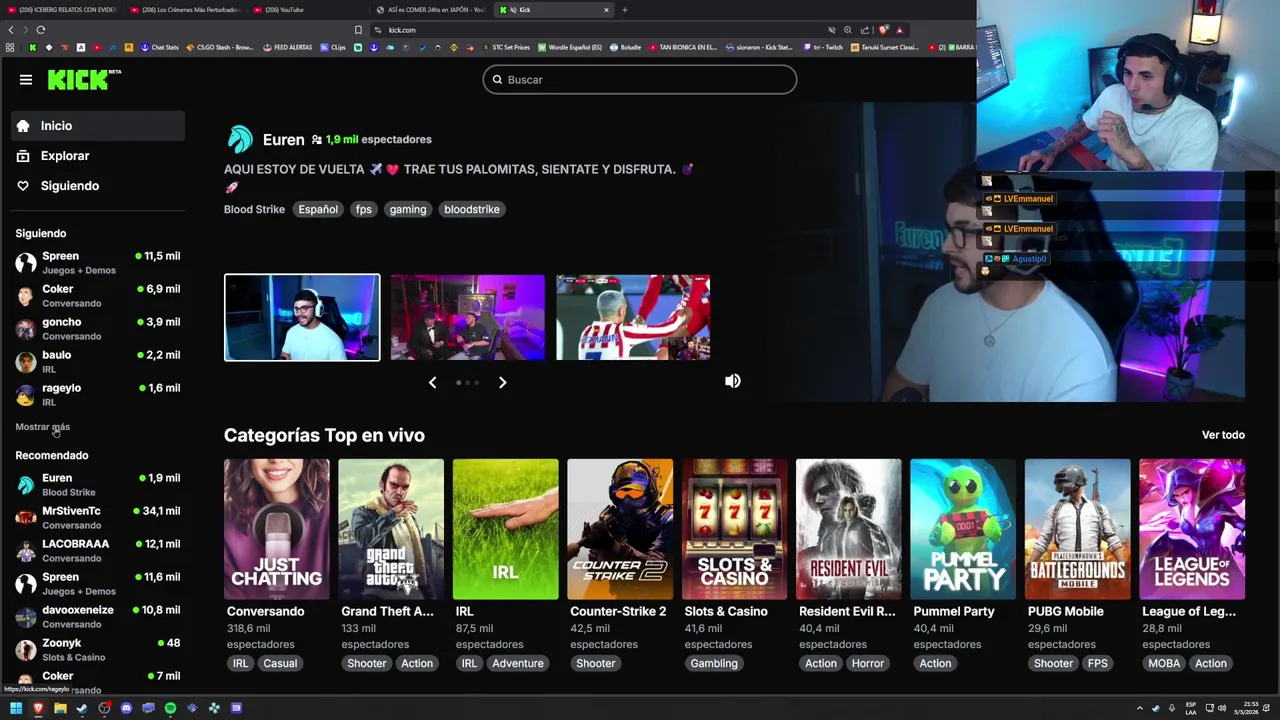The height and width of the screenshot is (720, 1280).
Task: Click MOBA tag under League of Legends
Action: [x=1164, y=663]
